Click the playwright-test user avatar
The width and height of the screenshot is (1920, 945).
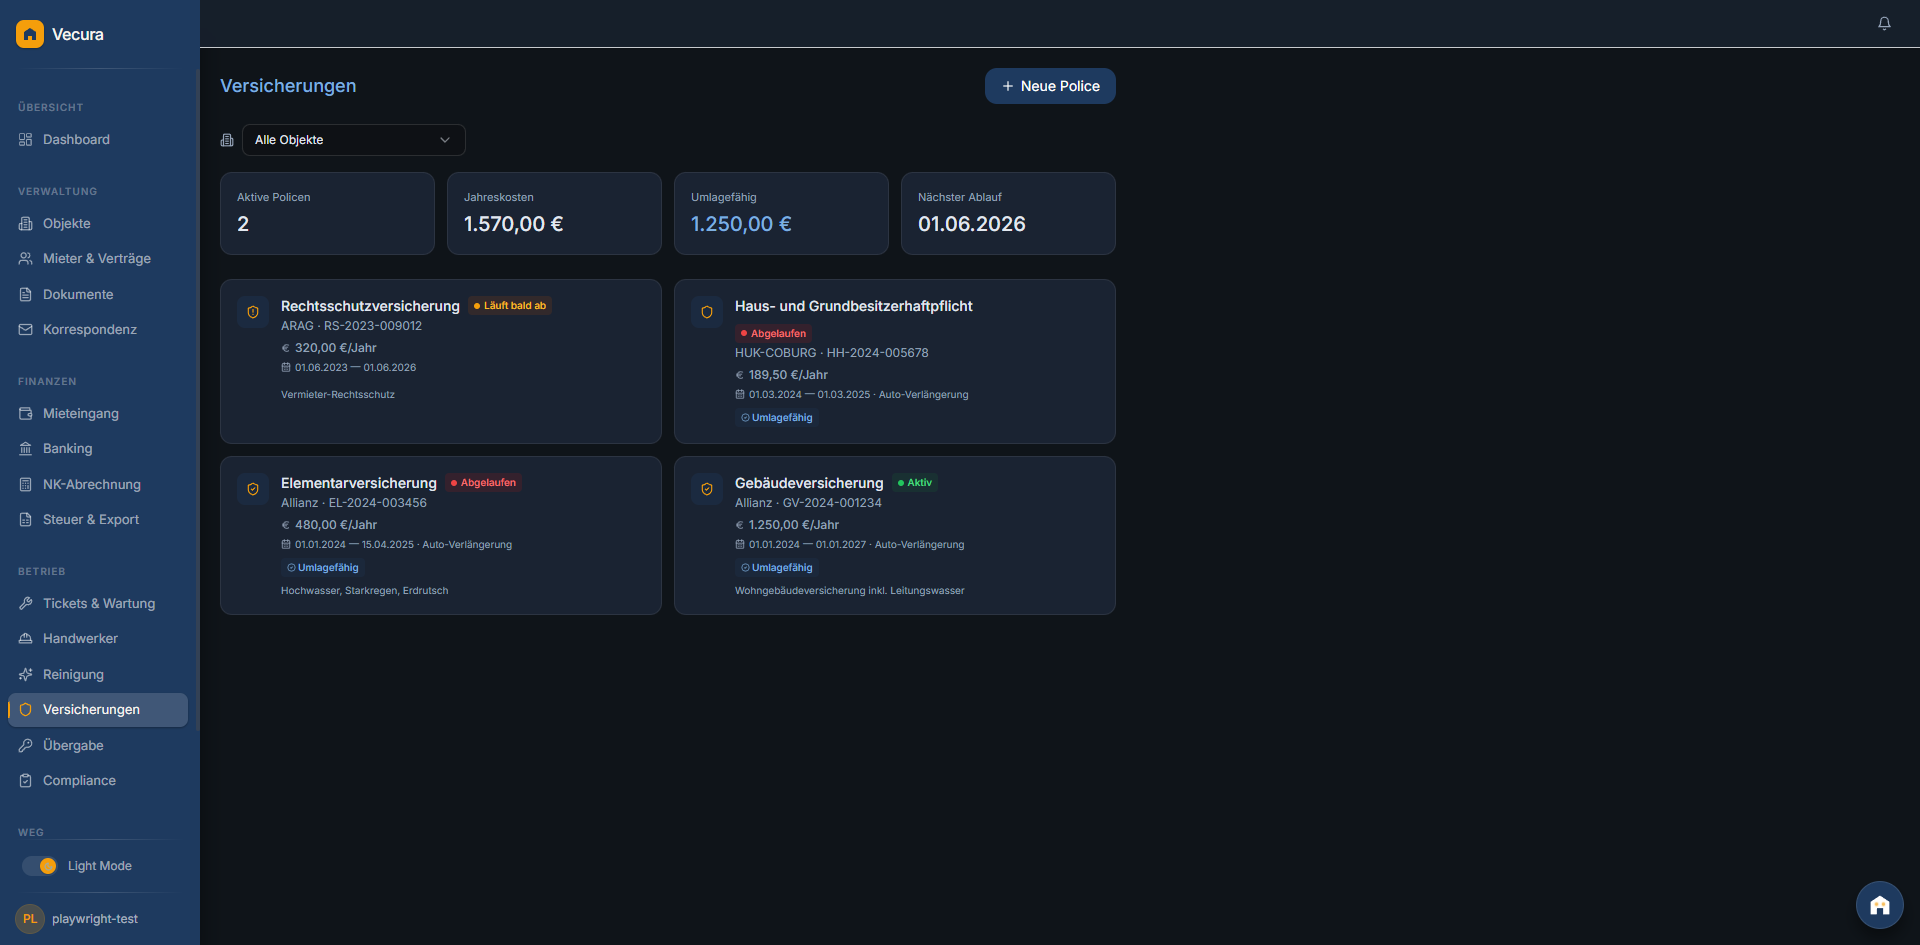point(30,918)
